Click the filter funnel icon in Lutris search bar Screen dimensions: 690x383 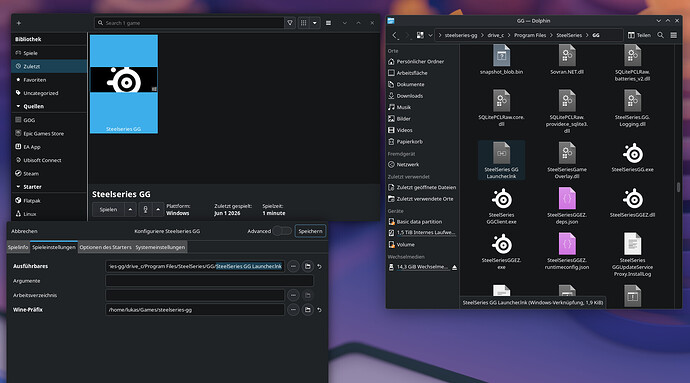pos(290,23)
